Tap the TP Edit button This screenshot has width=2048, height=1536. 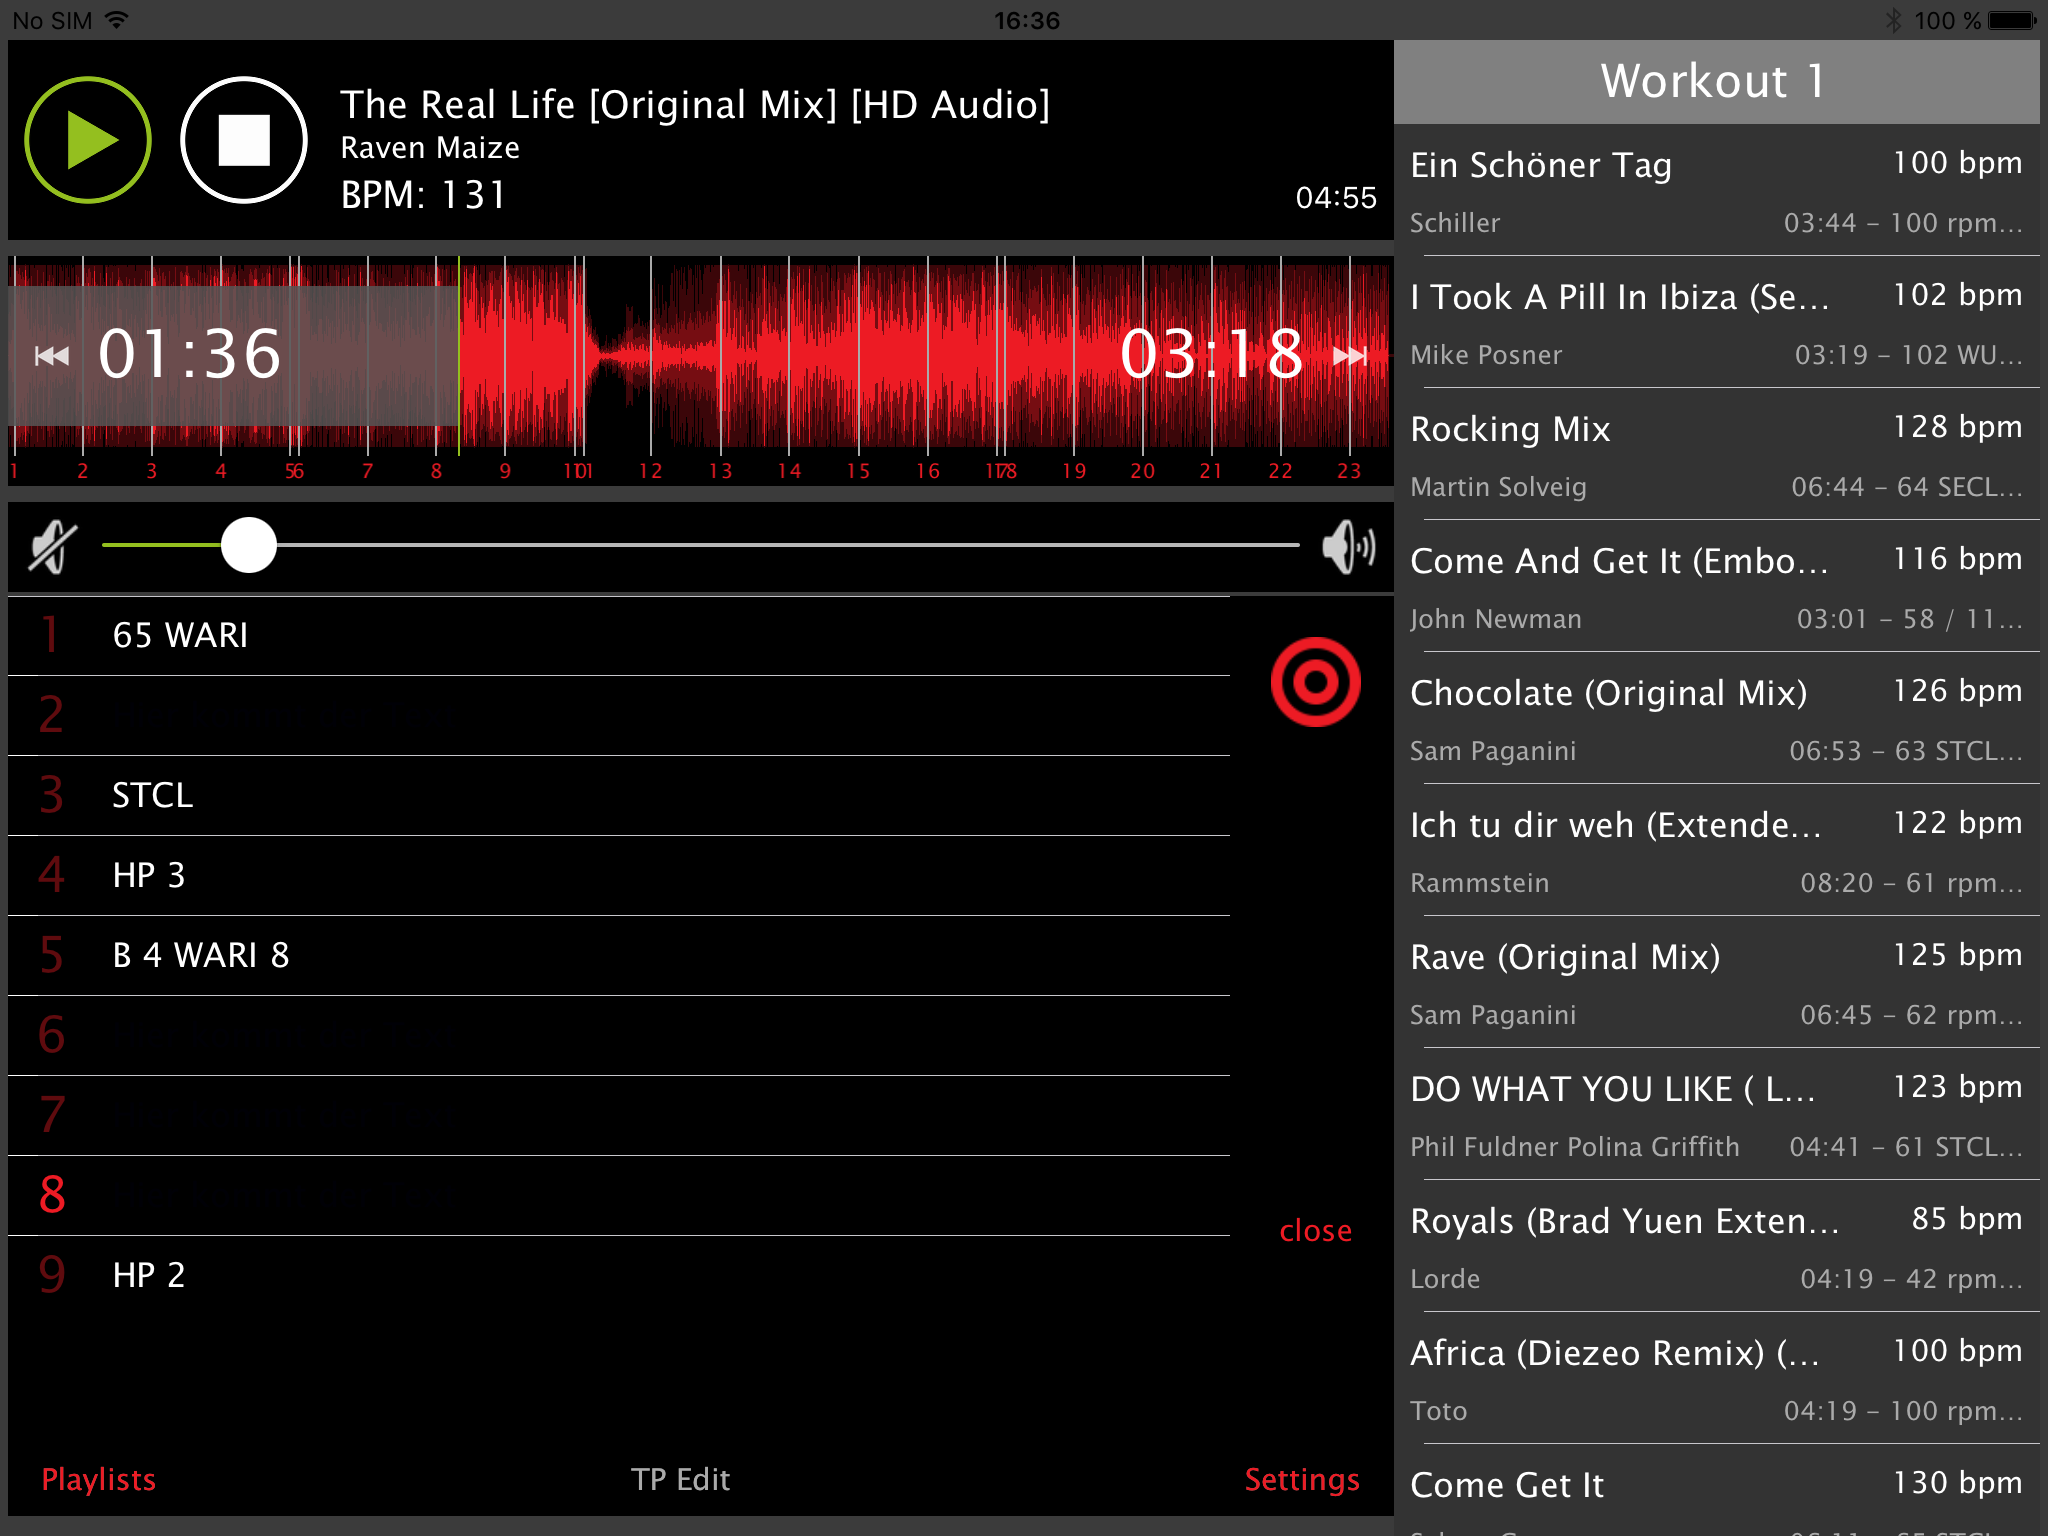click(680, 1479)
